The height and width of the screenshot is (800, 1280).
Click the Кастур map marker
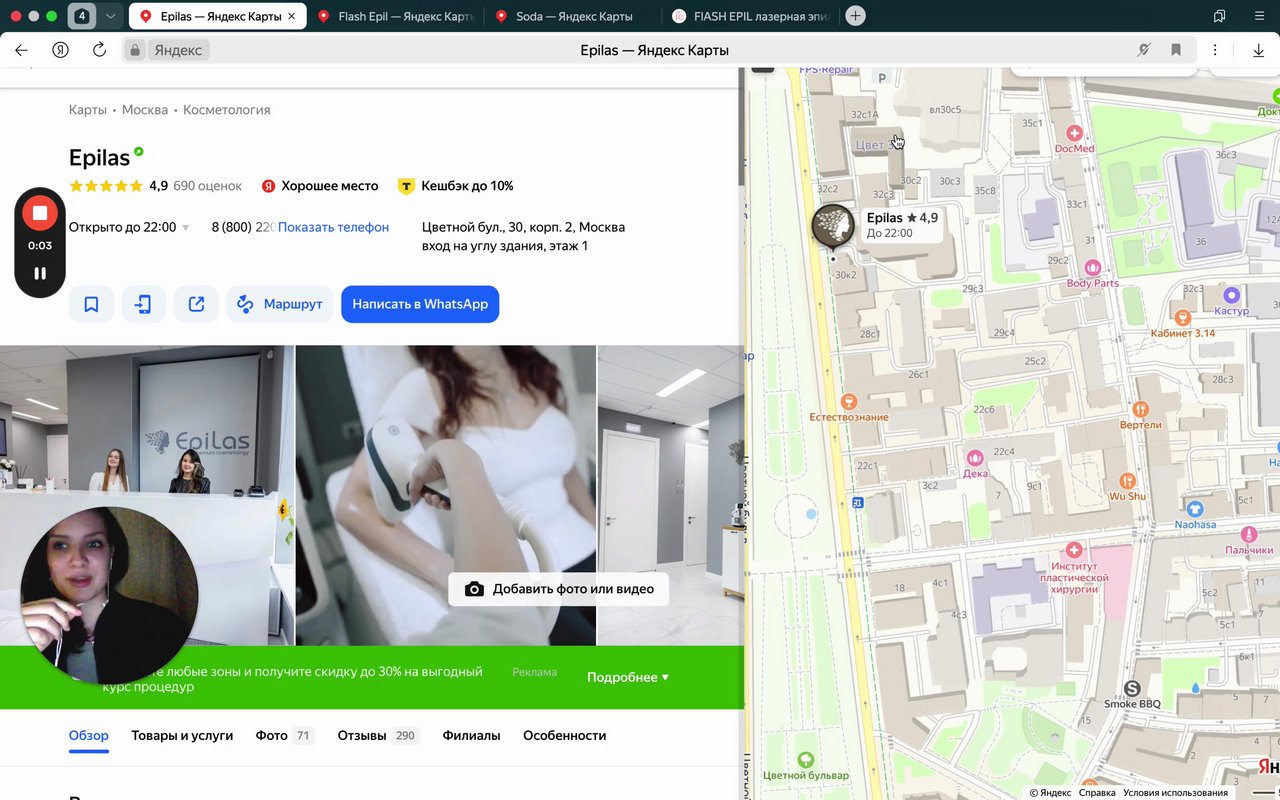1232,295
